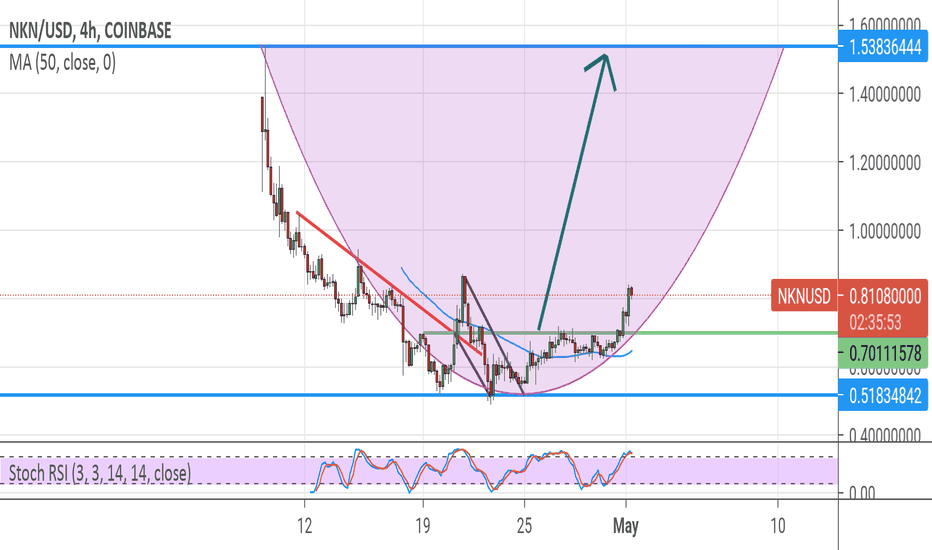Click the 0.00 value on Stoch RSI scale

click(x=861, y=493)
